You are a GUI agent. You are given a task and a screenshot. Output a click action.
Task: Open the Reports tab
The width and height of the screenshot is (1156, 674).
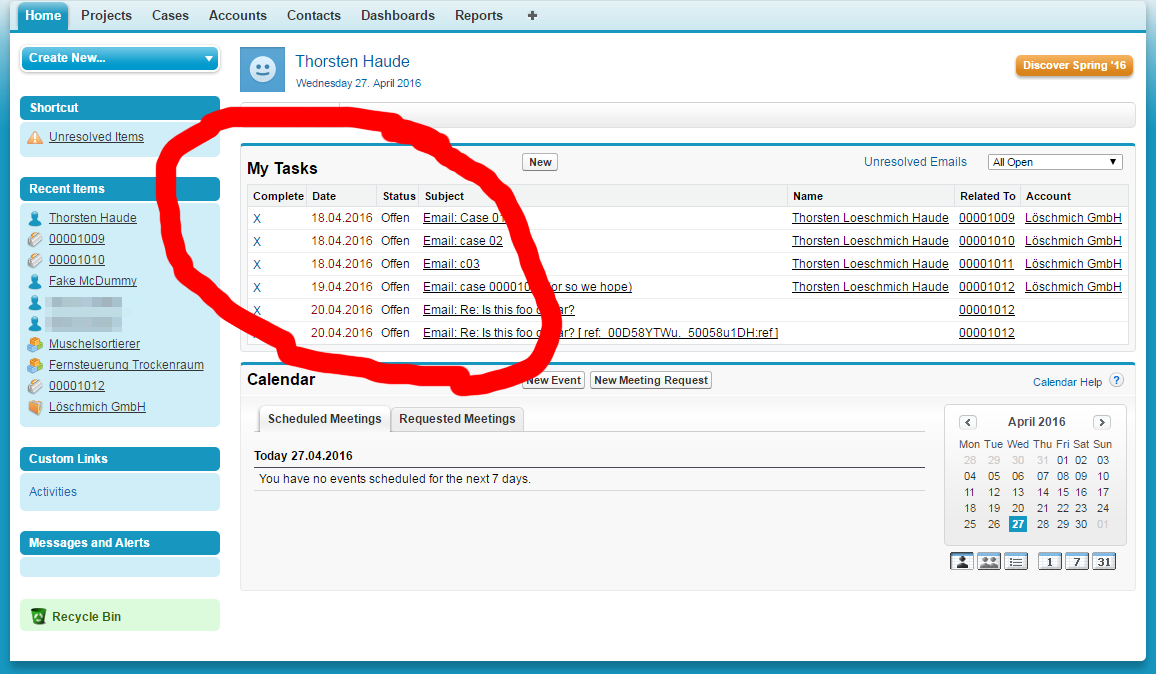click(478, 15)
